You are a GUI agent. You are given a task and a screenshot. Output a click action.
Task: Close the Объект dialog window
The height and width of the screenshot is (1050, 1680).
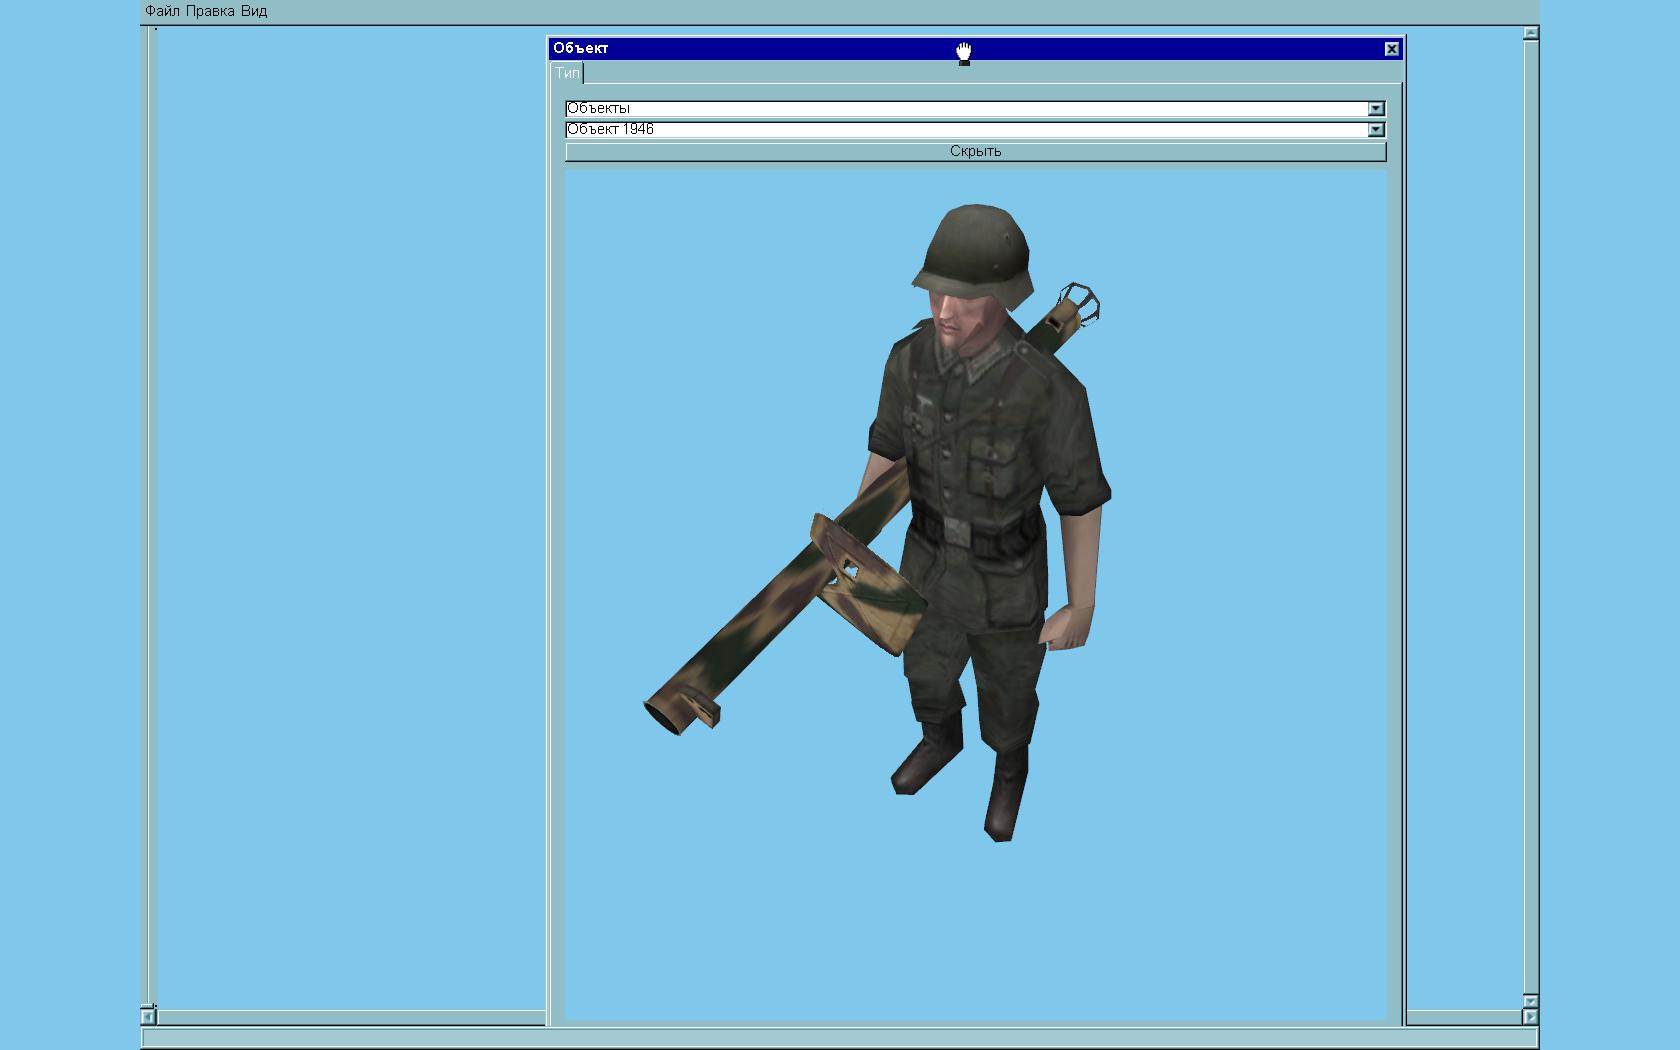pos(1391,49)
